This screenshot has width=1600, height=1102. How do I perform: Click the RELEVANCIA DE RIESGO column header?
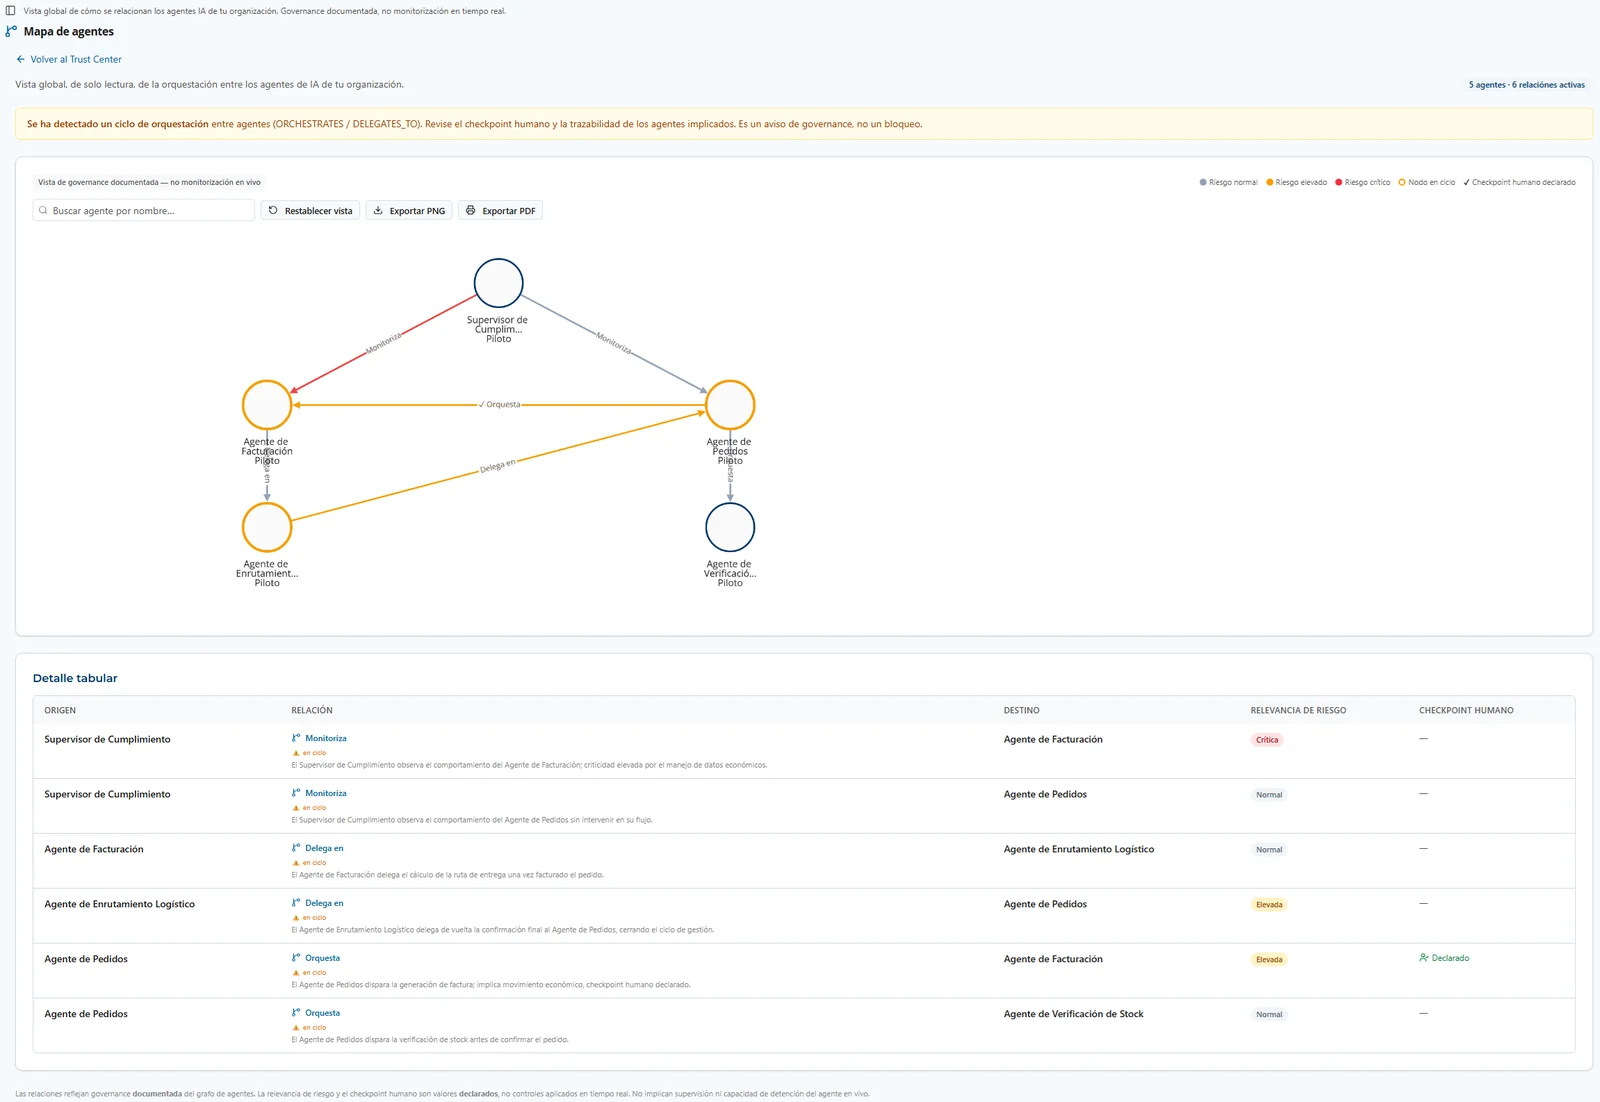[x=1298, y=711]
